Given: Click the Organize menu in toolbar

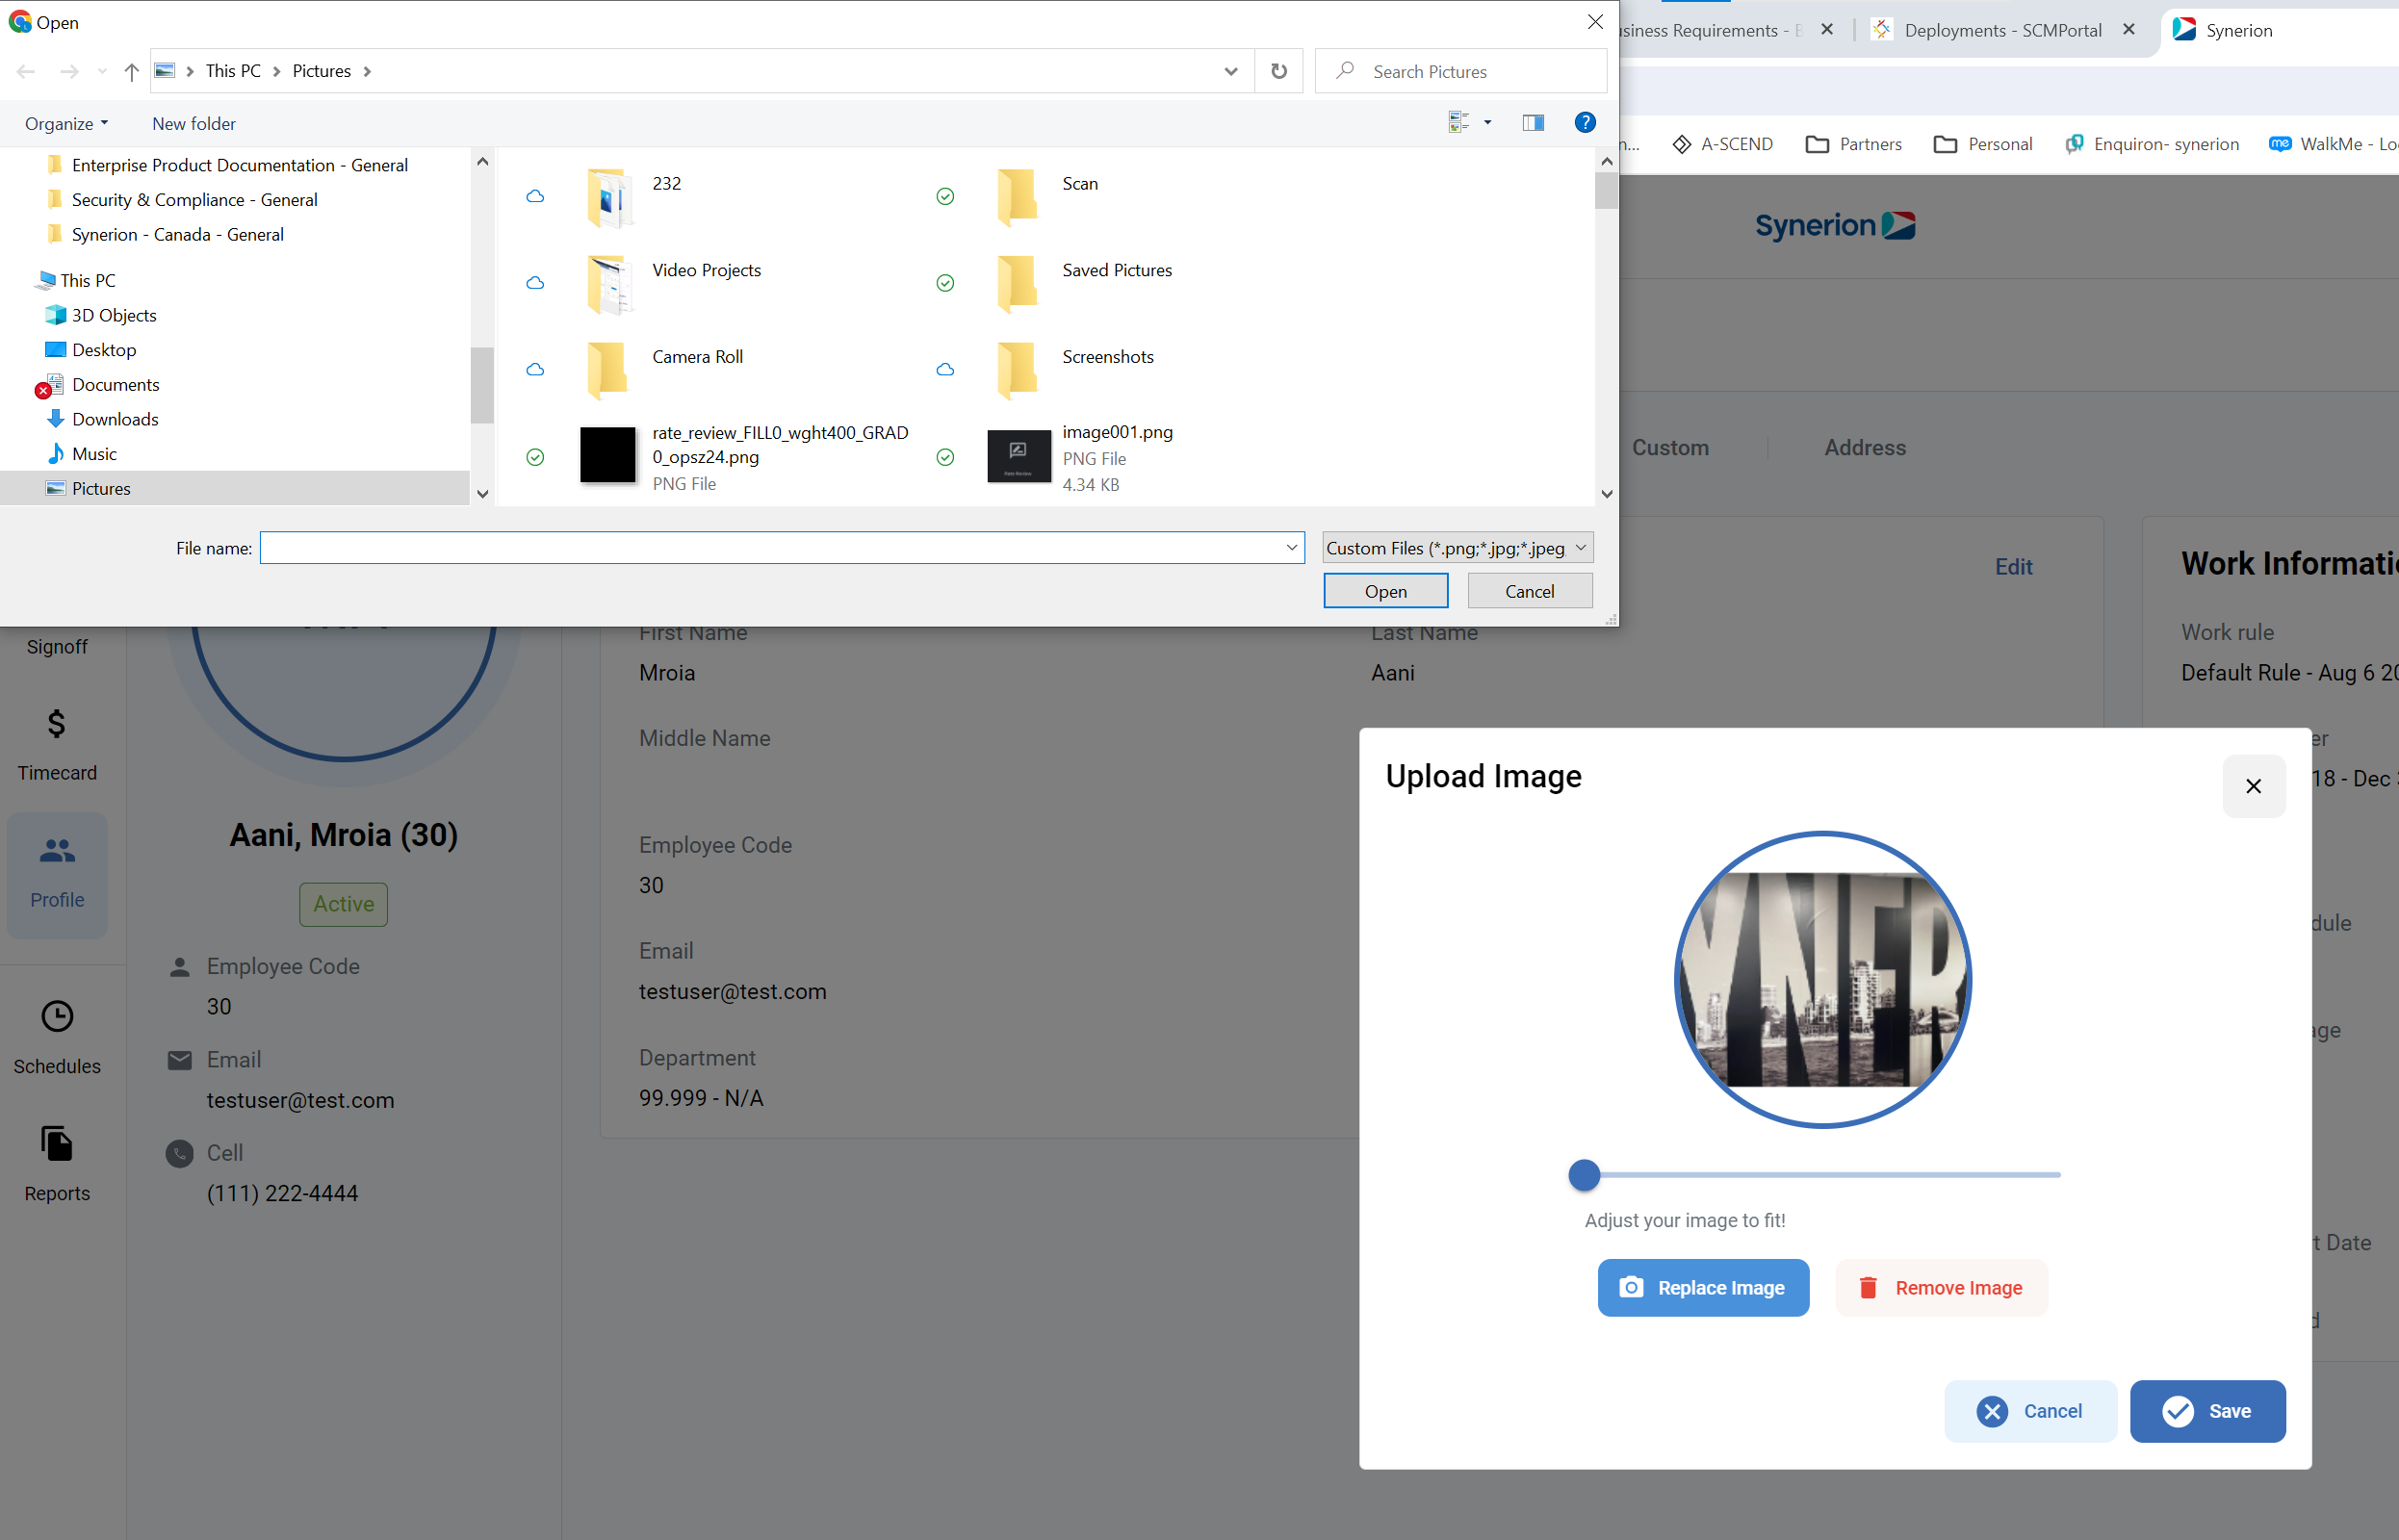Looking at the screenshot, I should coord(64,122).
